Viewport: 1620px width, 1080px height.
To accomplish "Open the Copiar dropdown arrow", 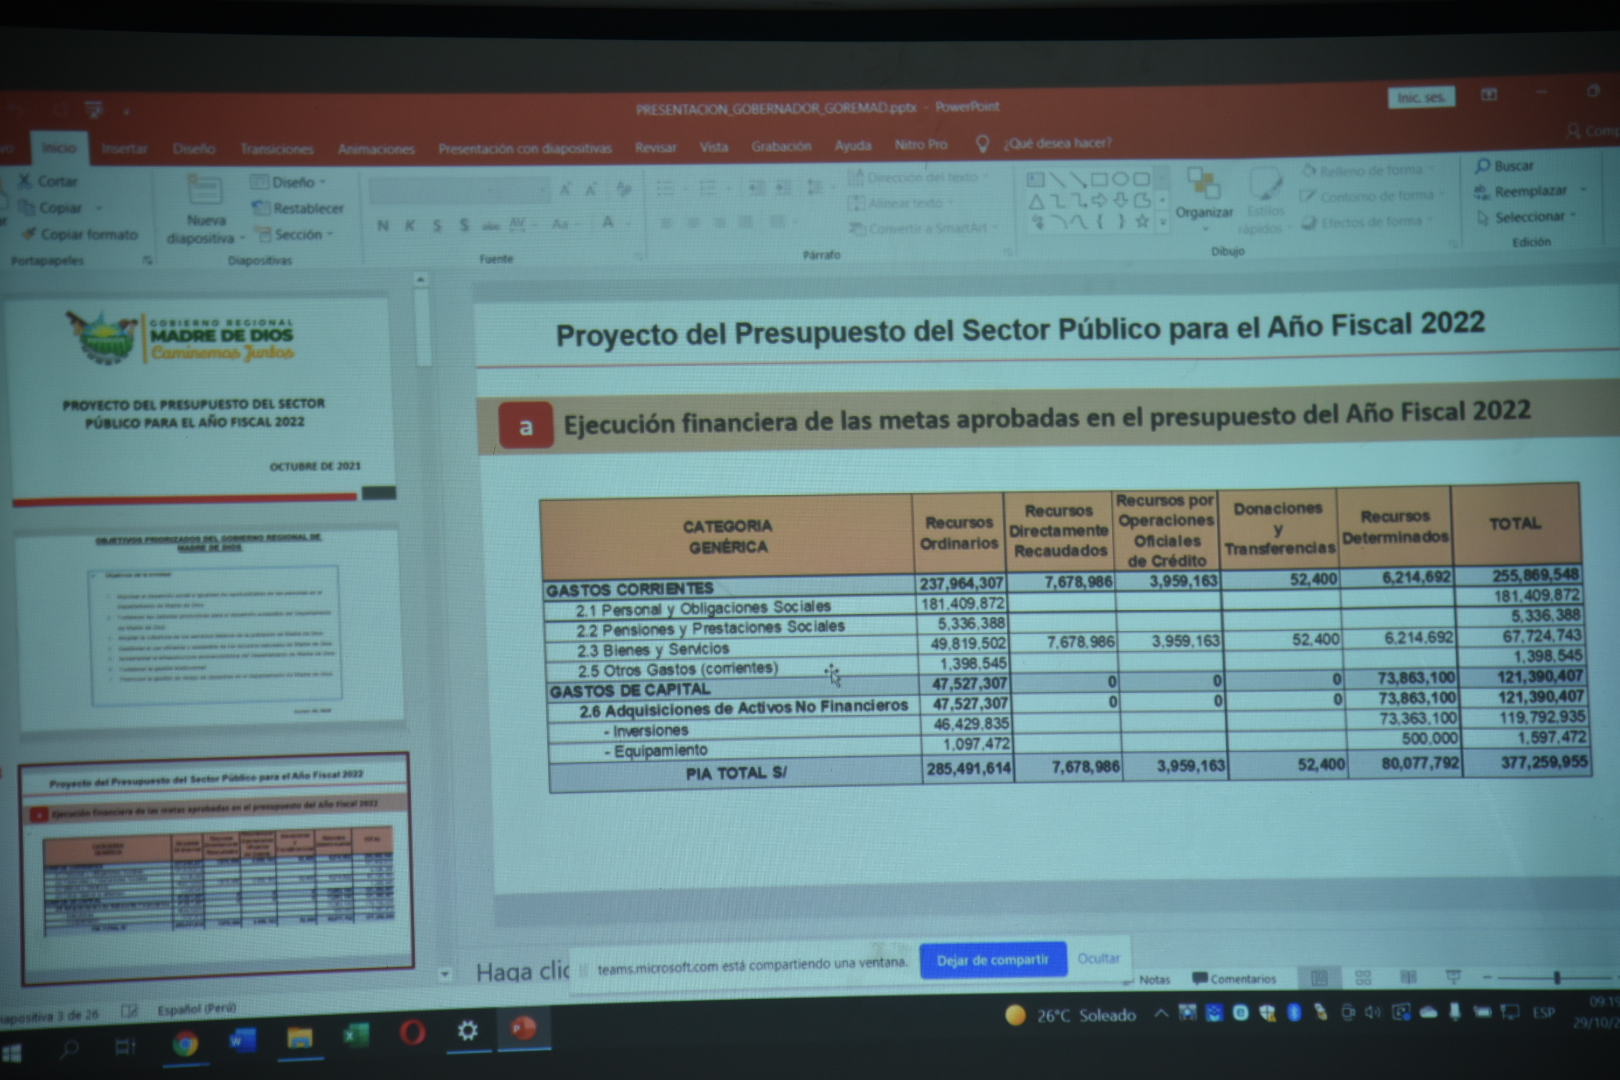I will point(99,208).
